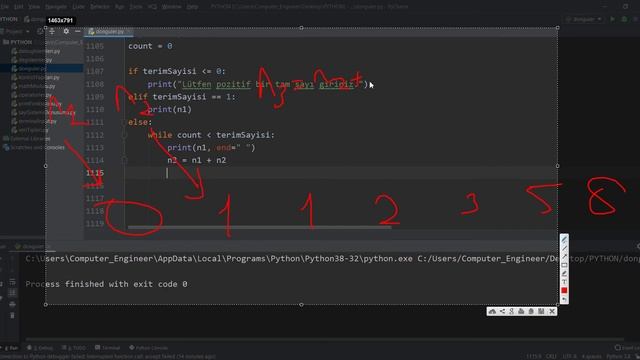
Task: Toggle soft-wrap in run console
Action: pyautogui.click(x=12, y=282)
